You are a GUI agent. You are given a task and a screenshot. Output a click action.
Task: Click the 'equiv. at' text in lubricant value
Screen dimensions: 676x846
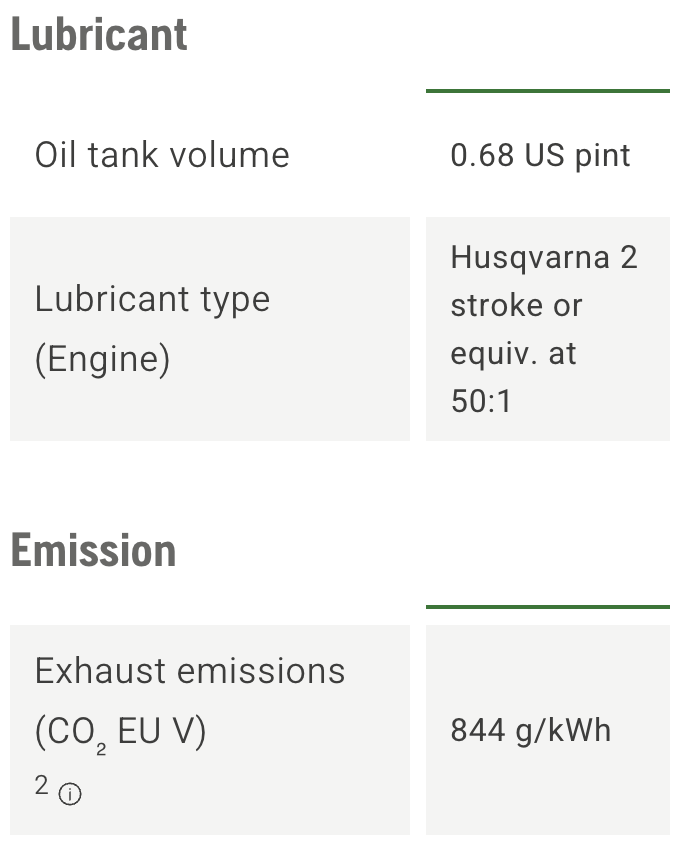pyautogui.click(x=514, y=354)
